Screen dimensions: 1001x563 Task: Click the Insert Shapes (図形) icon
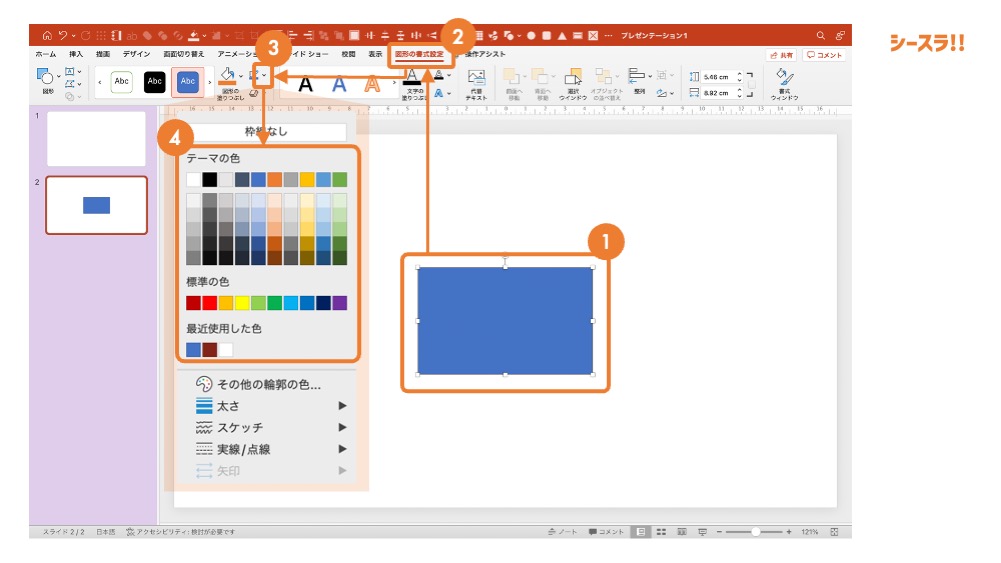tap(46, 80)
